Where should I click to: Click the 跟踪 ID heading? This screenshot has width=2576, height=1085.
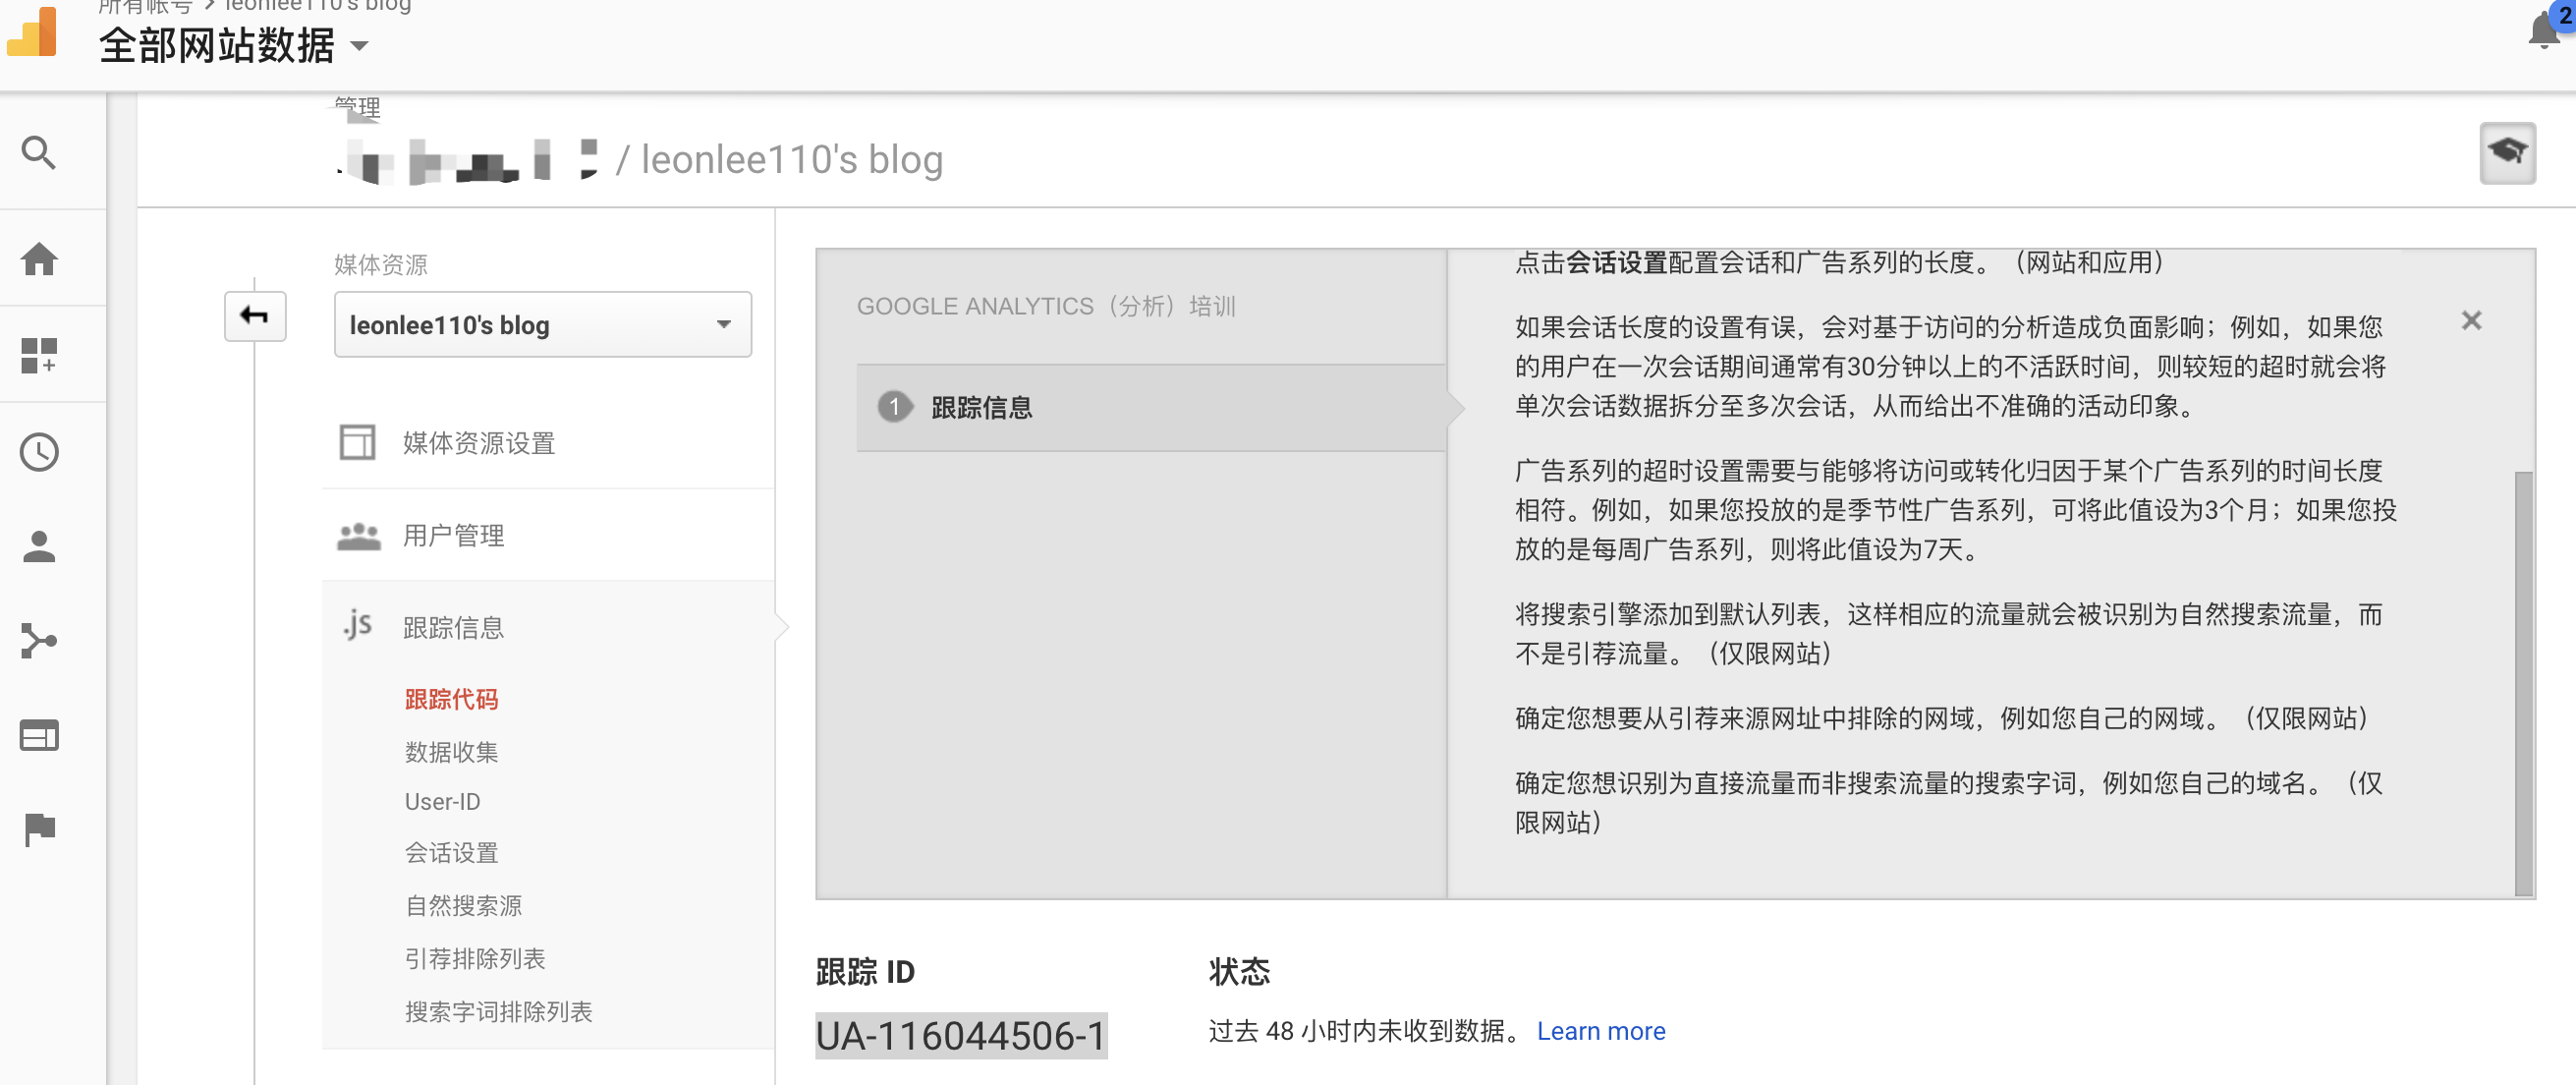coord(865,971)
